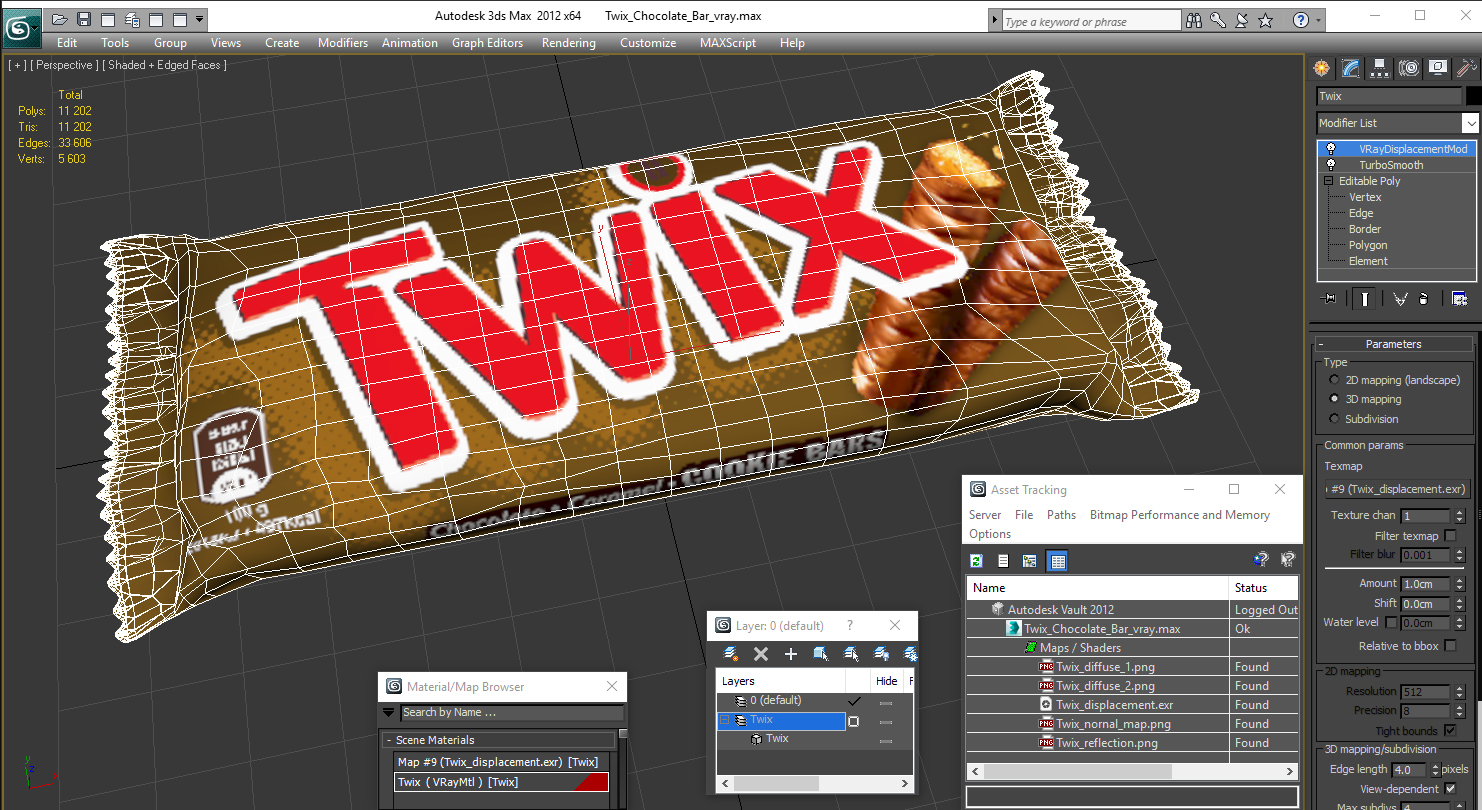
Task: Open Paths menu in Asset Tracking
Action: point(1061,515)
